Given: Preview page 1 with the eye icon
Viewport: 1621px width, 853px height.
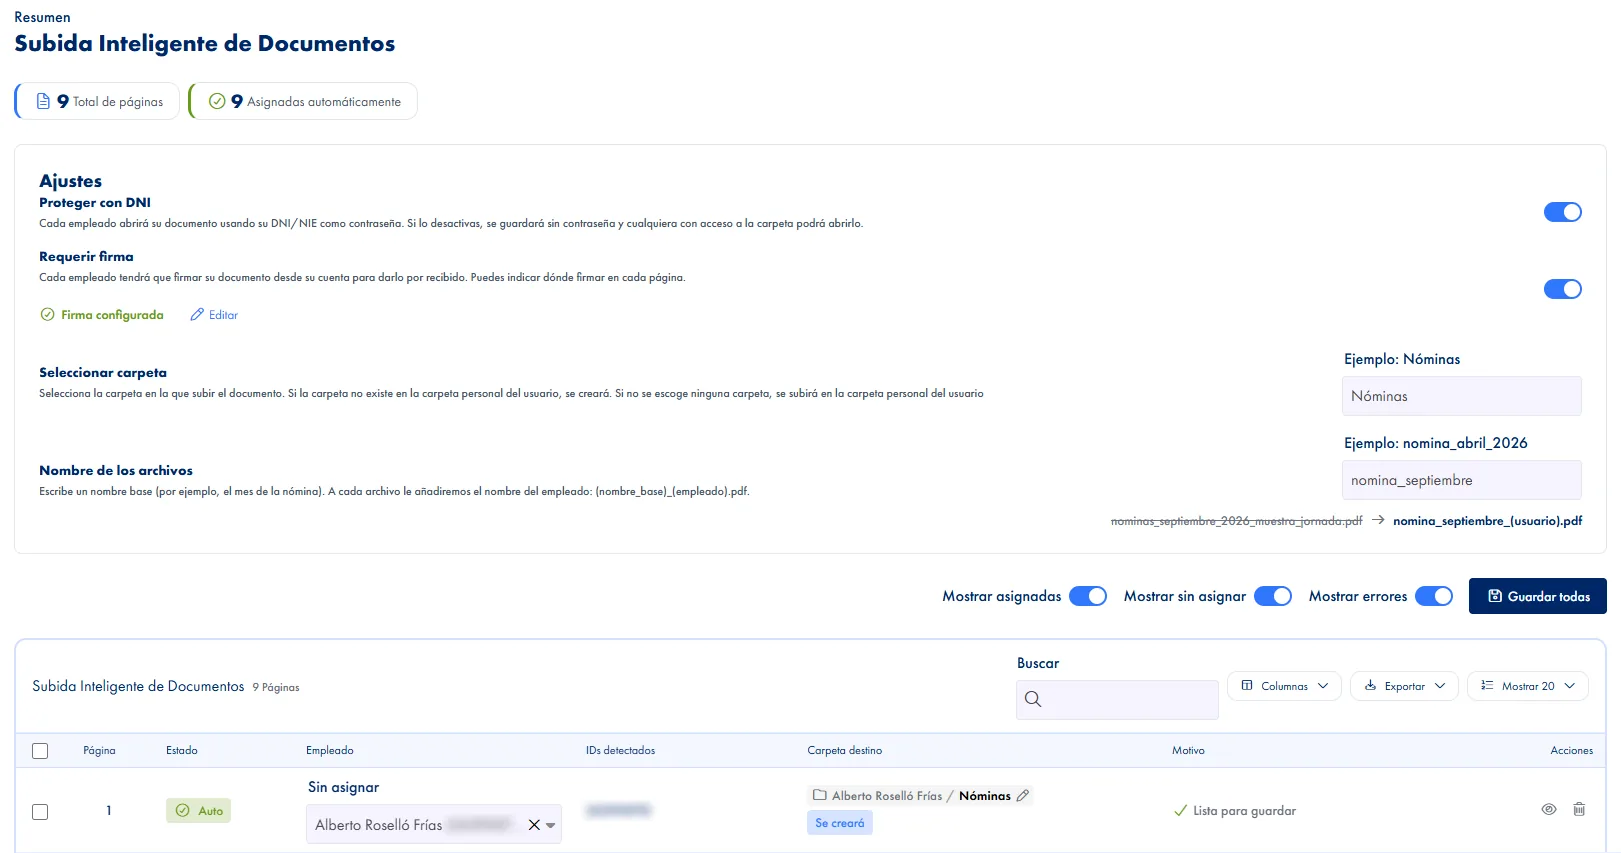Looking at the screenshot, I should tap(1549, 810).
